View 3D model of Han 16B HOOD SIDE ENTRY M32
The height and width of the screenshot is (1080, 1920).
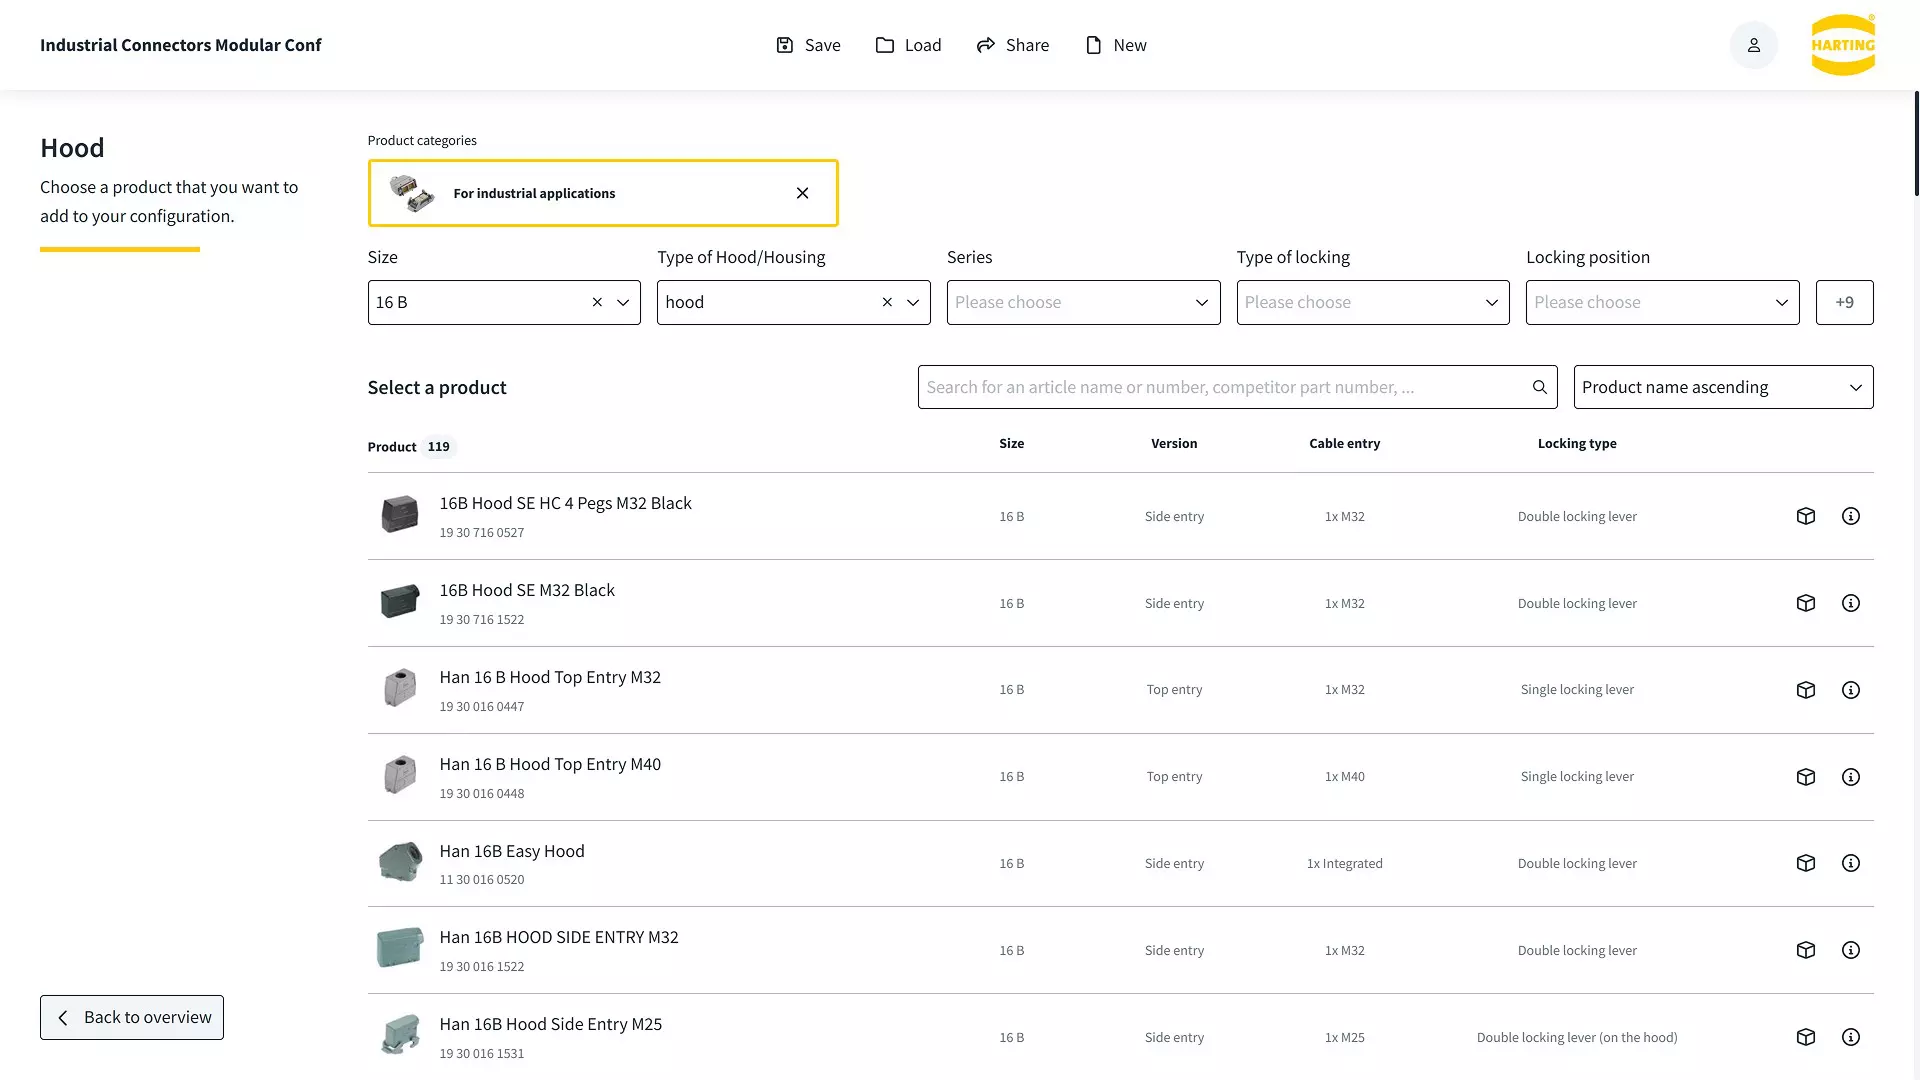pos(1805,950)
